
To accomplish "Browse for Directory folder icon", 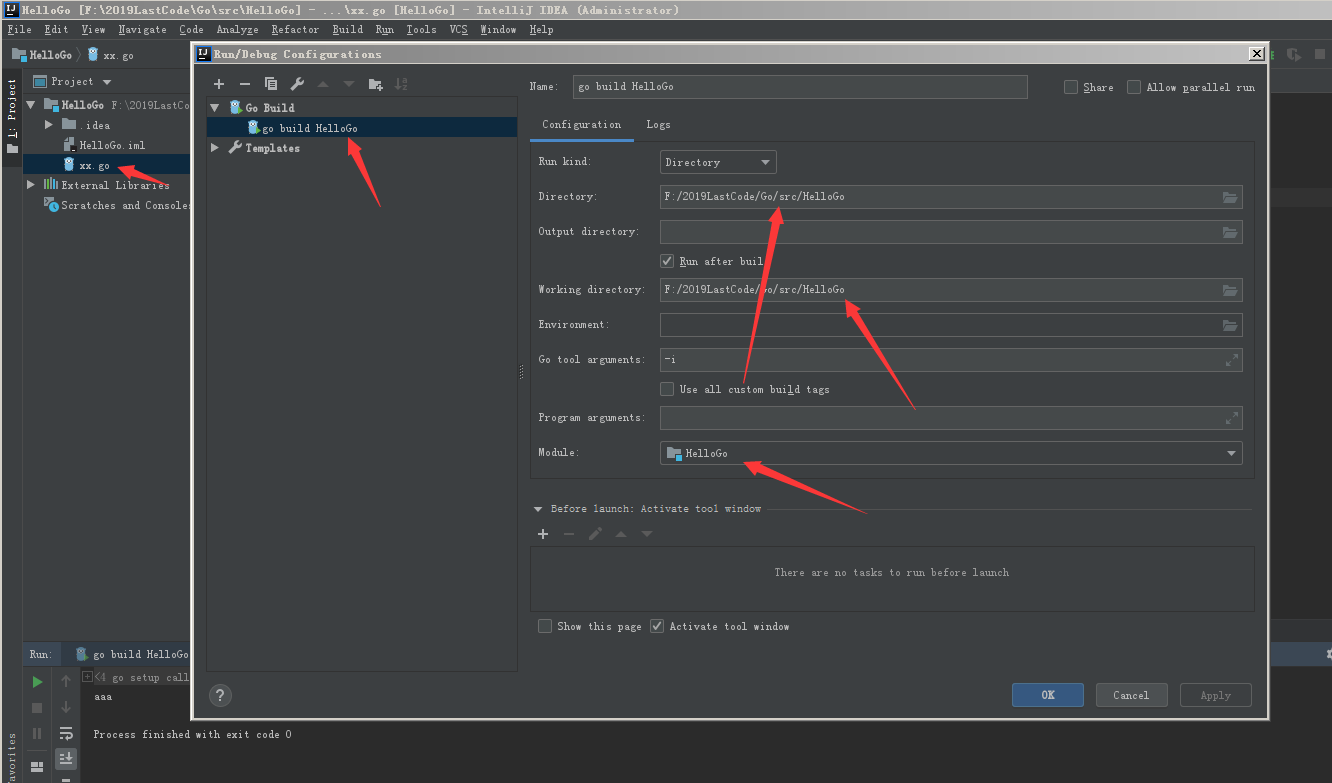I will [1230, 197].
